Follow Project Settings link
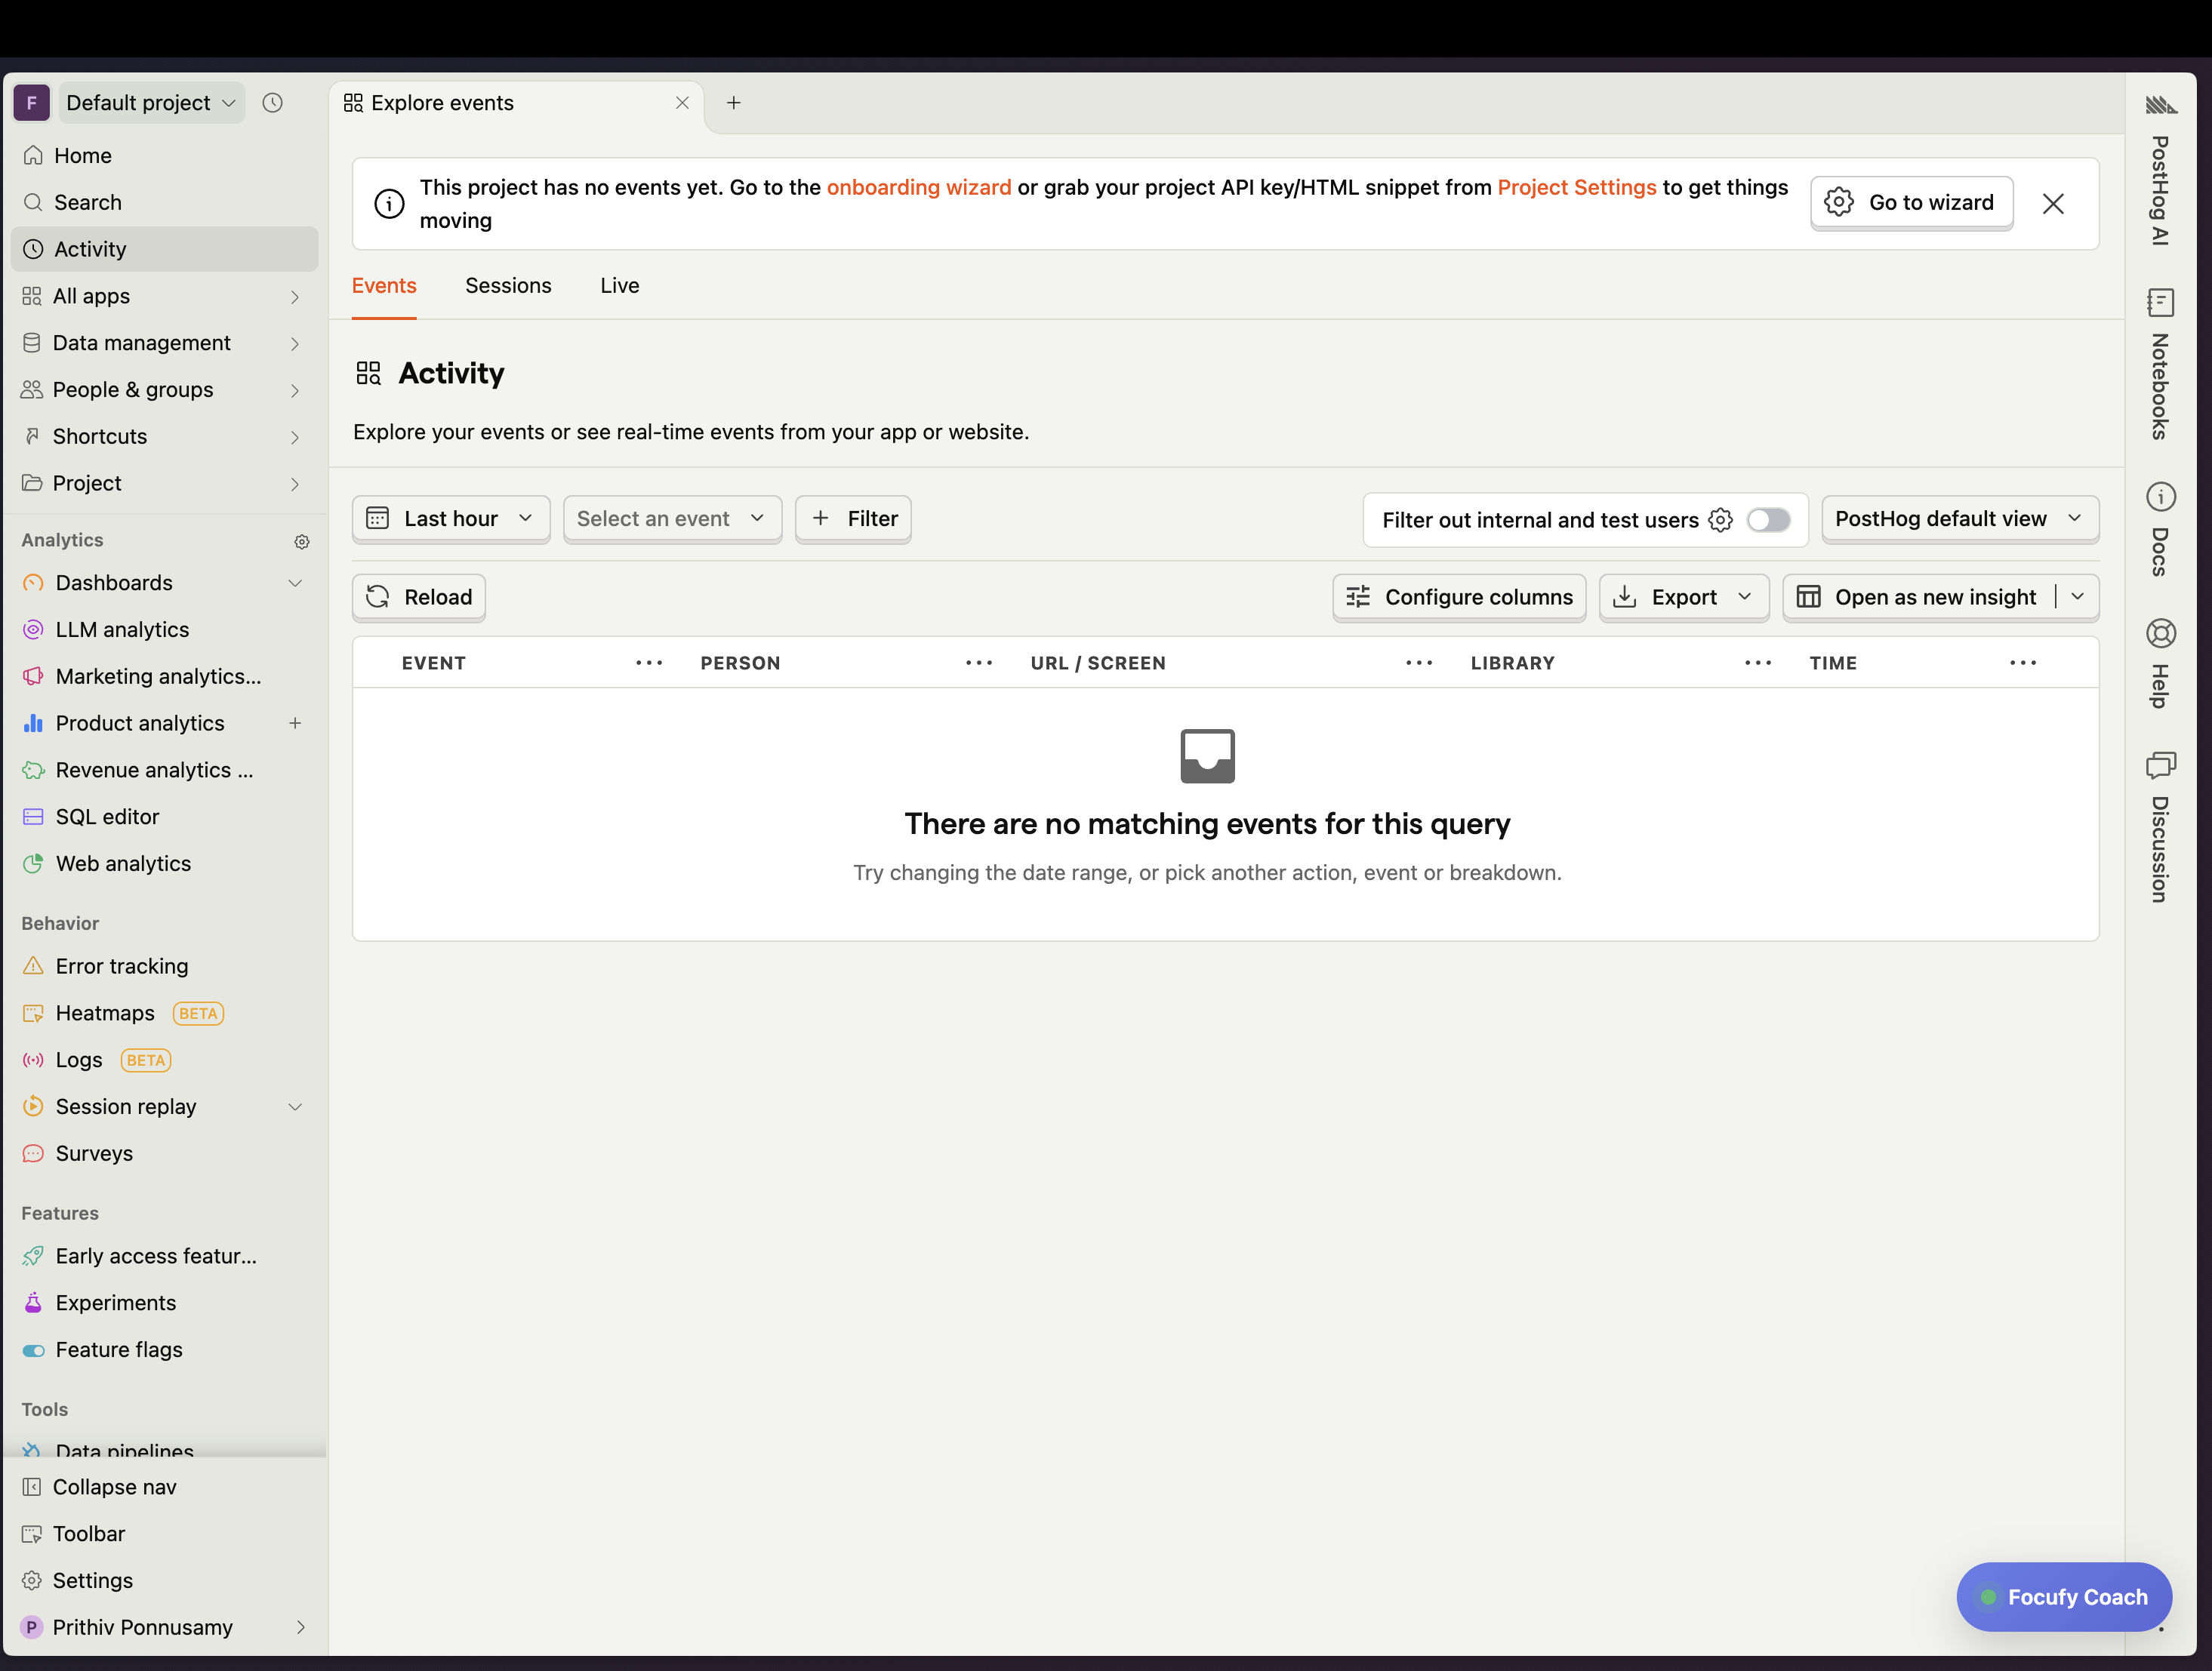The height and width of the screenshot is (1671, 2212). click(1576, 188)
